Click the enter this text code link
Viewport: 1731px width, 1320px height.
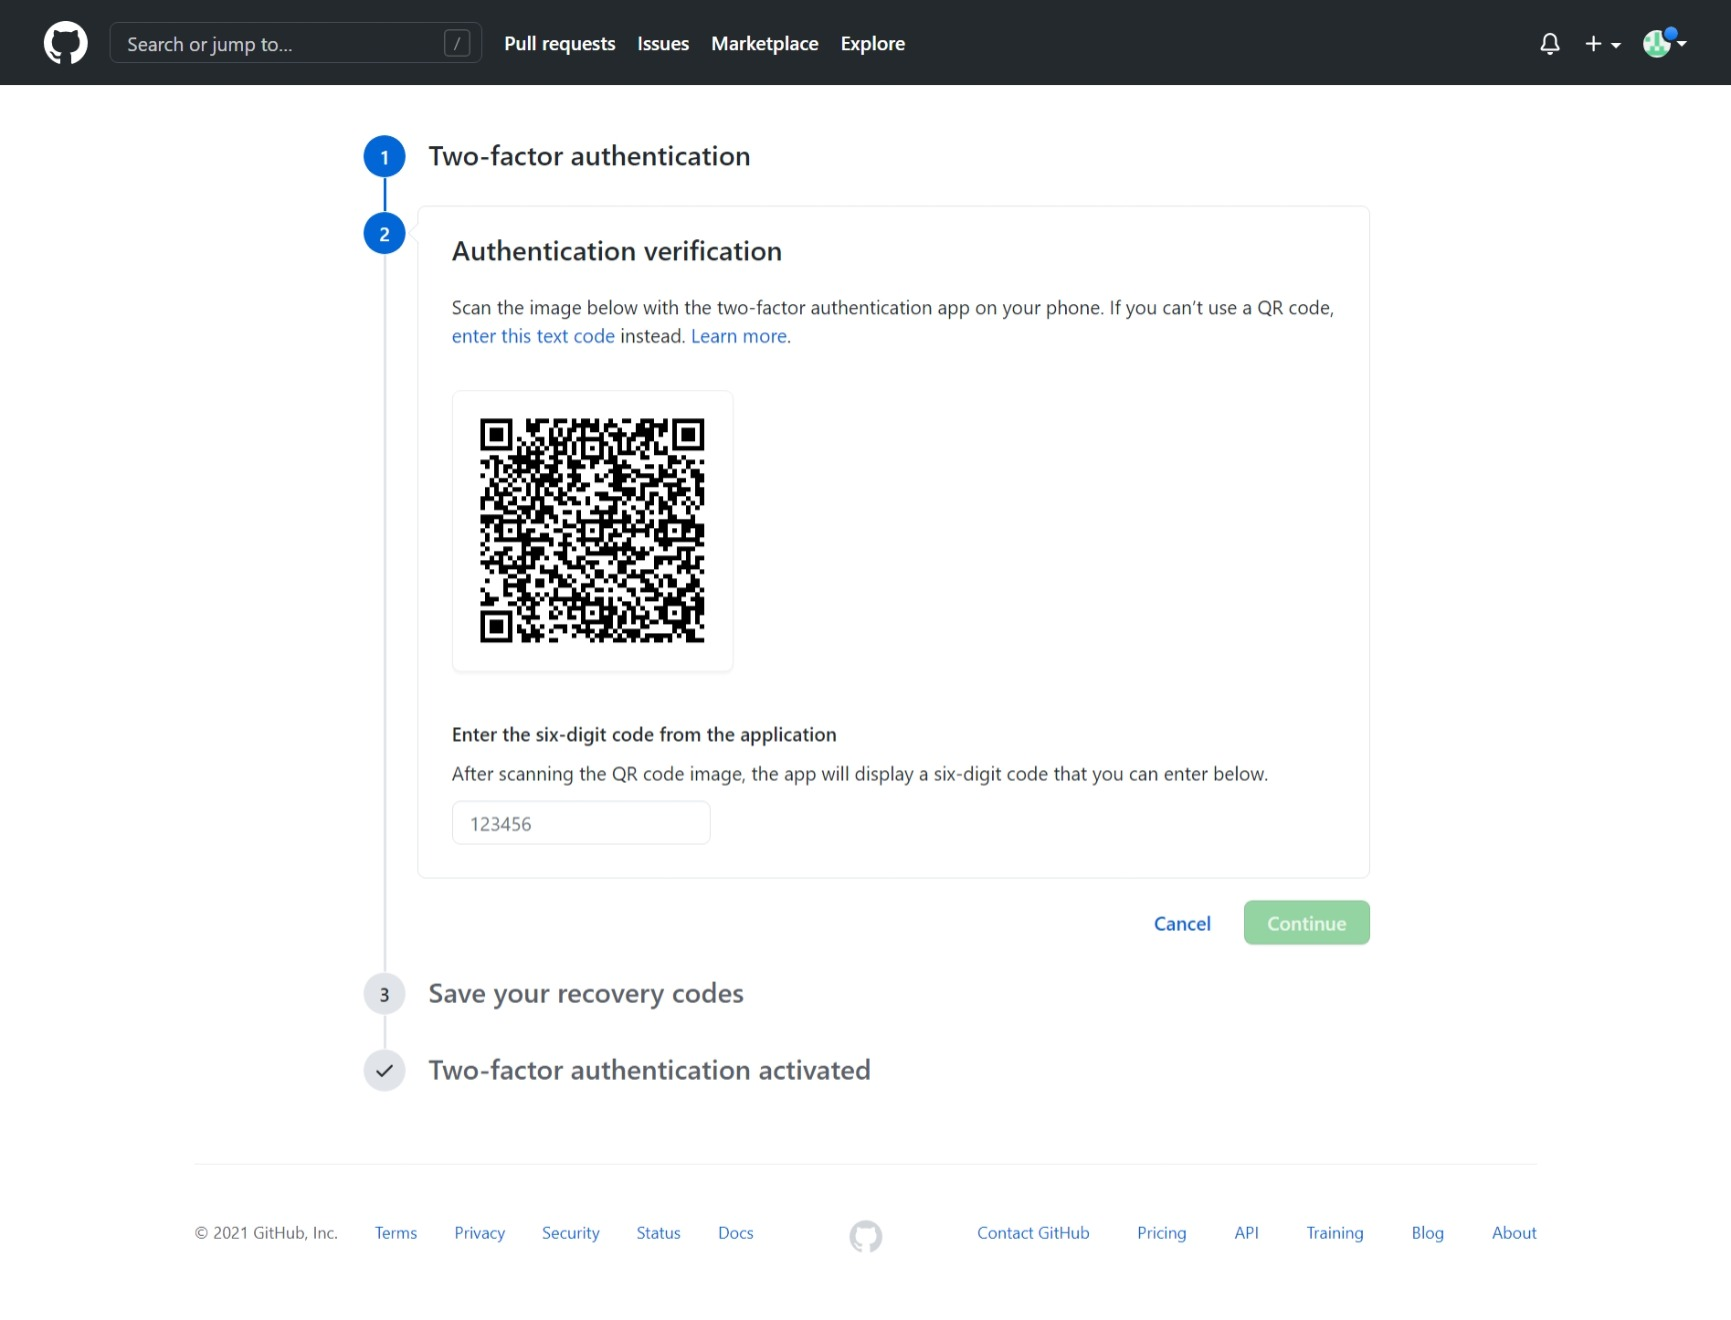click(x=533, y=336)
